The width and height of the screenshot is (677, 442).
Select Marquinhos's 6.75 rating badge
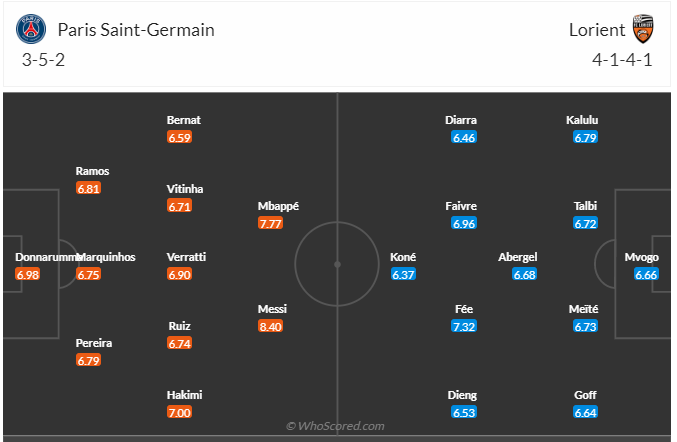click(89, 274)
